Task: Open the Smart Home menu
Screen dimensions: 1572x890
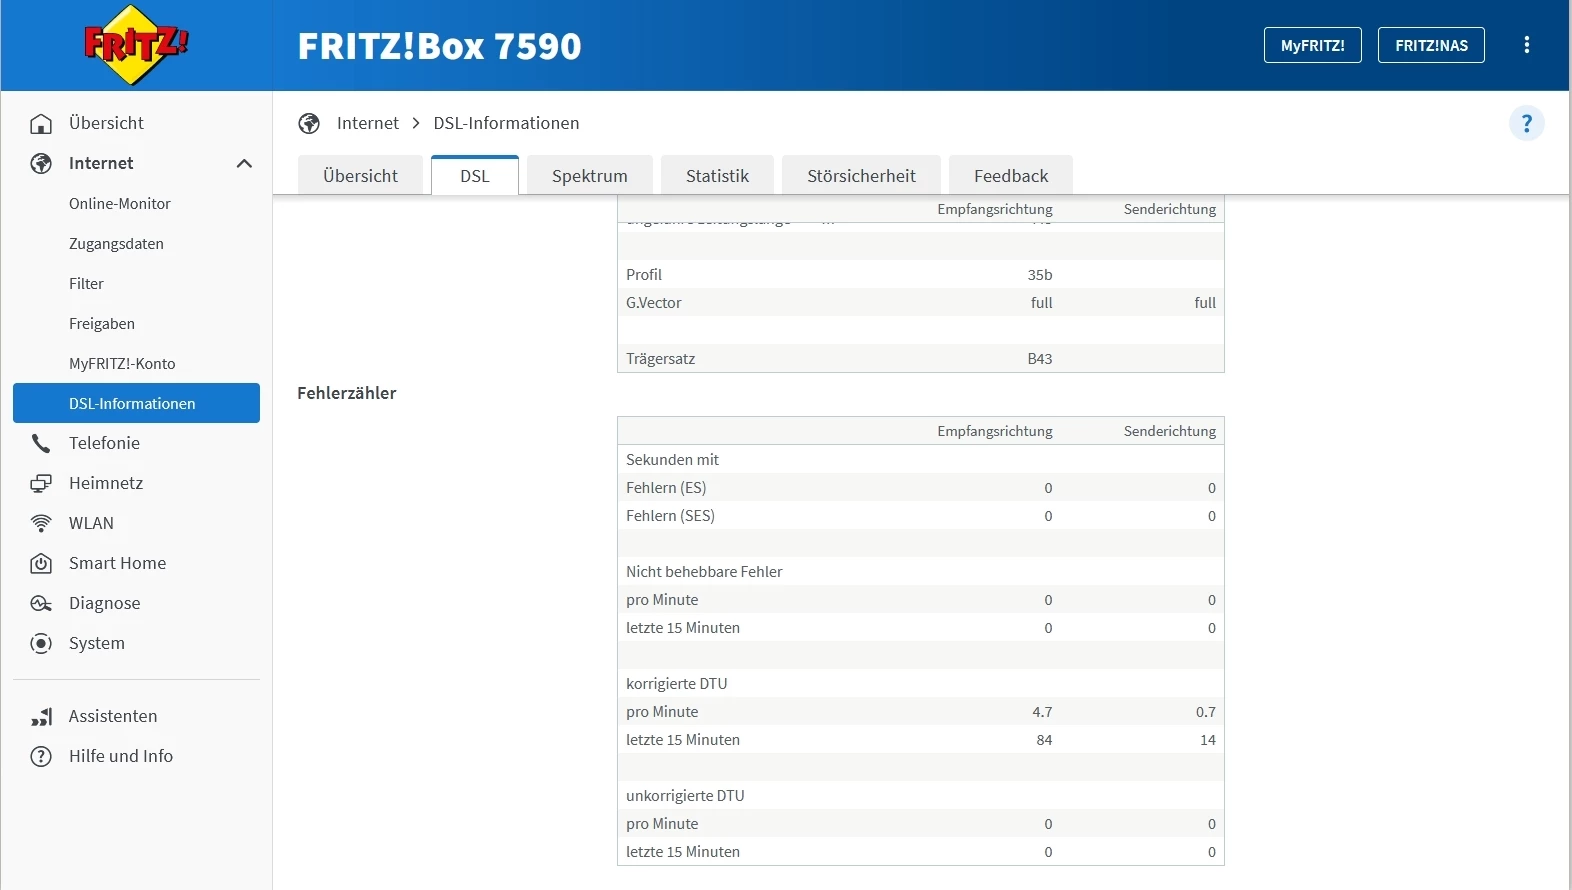Action: pyautogui.click(x=136, y=563)
